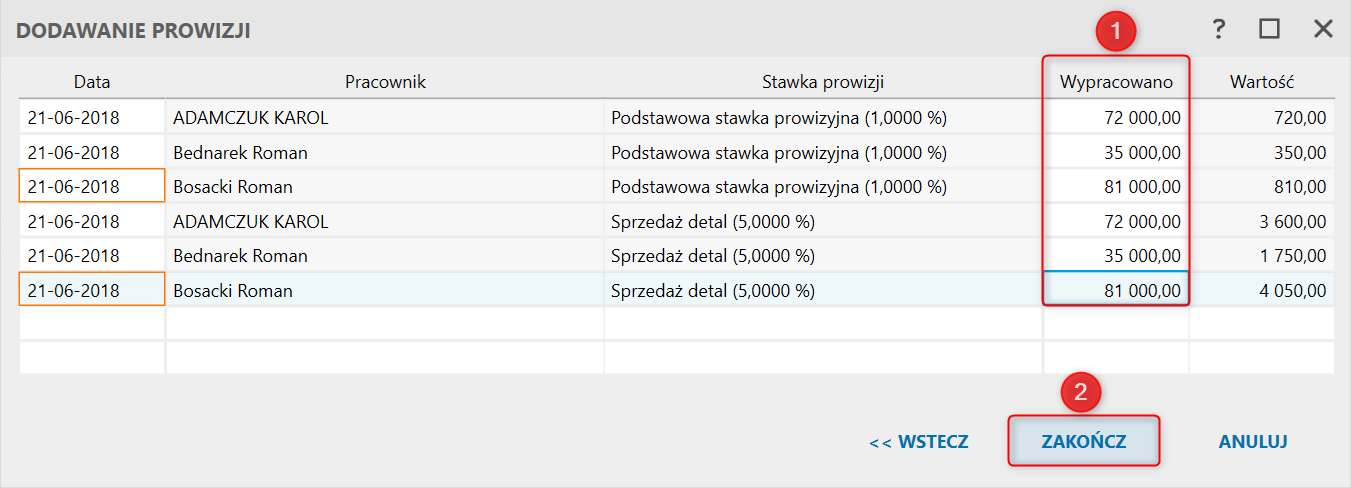Click the Wartość column header
Screen dimensions: 1351x488
(x=1262, y=82)
